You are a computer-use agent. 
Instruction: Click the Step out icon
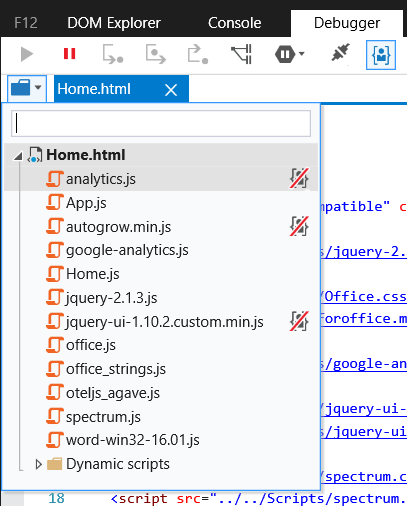coord(198,54)
